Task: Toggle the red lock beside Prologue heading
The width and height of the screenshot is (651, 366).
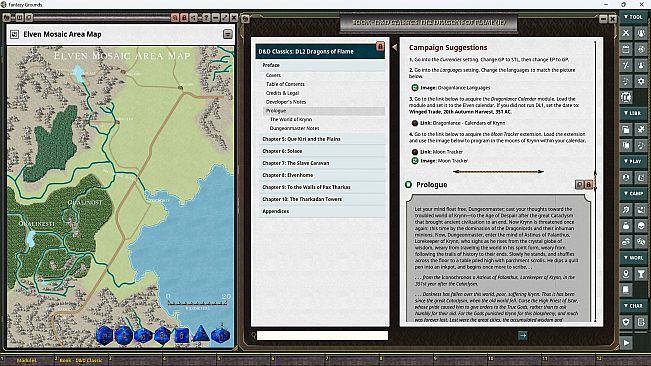Action: (x=589, y=184)
